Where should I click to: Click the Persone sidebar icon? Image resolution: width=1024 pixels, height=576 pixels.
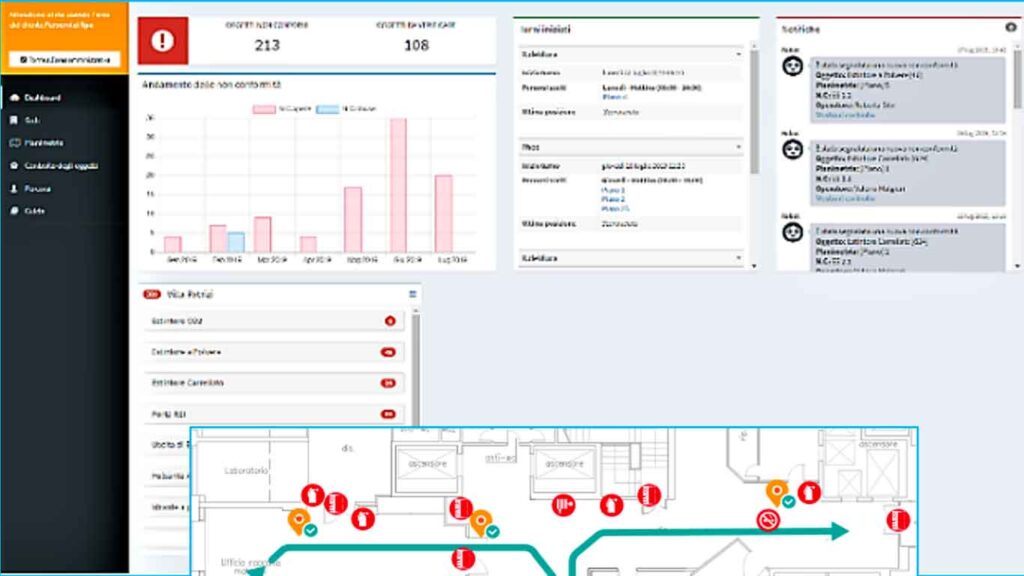click(x=14, y=188)
